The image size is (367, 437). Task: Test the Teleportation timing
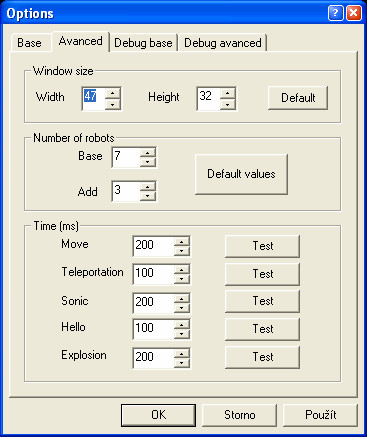point(263,274)
